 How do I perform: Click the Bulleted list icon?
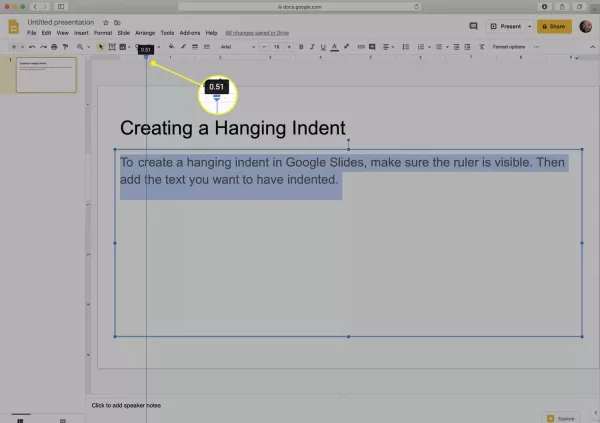pyautogui.click(x=439, y=47)
